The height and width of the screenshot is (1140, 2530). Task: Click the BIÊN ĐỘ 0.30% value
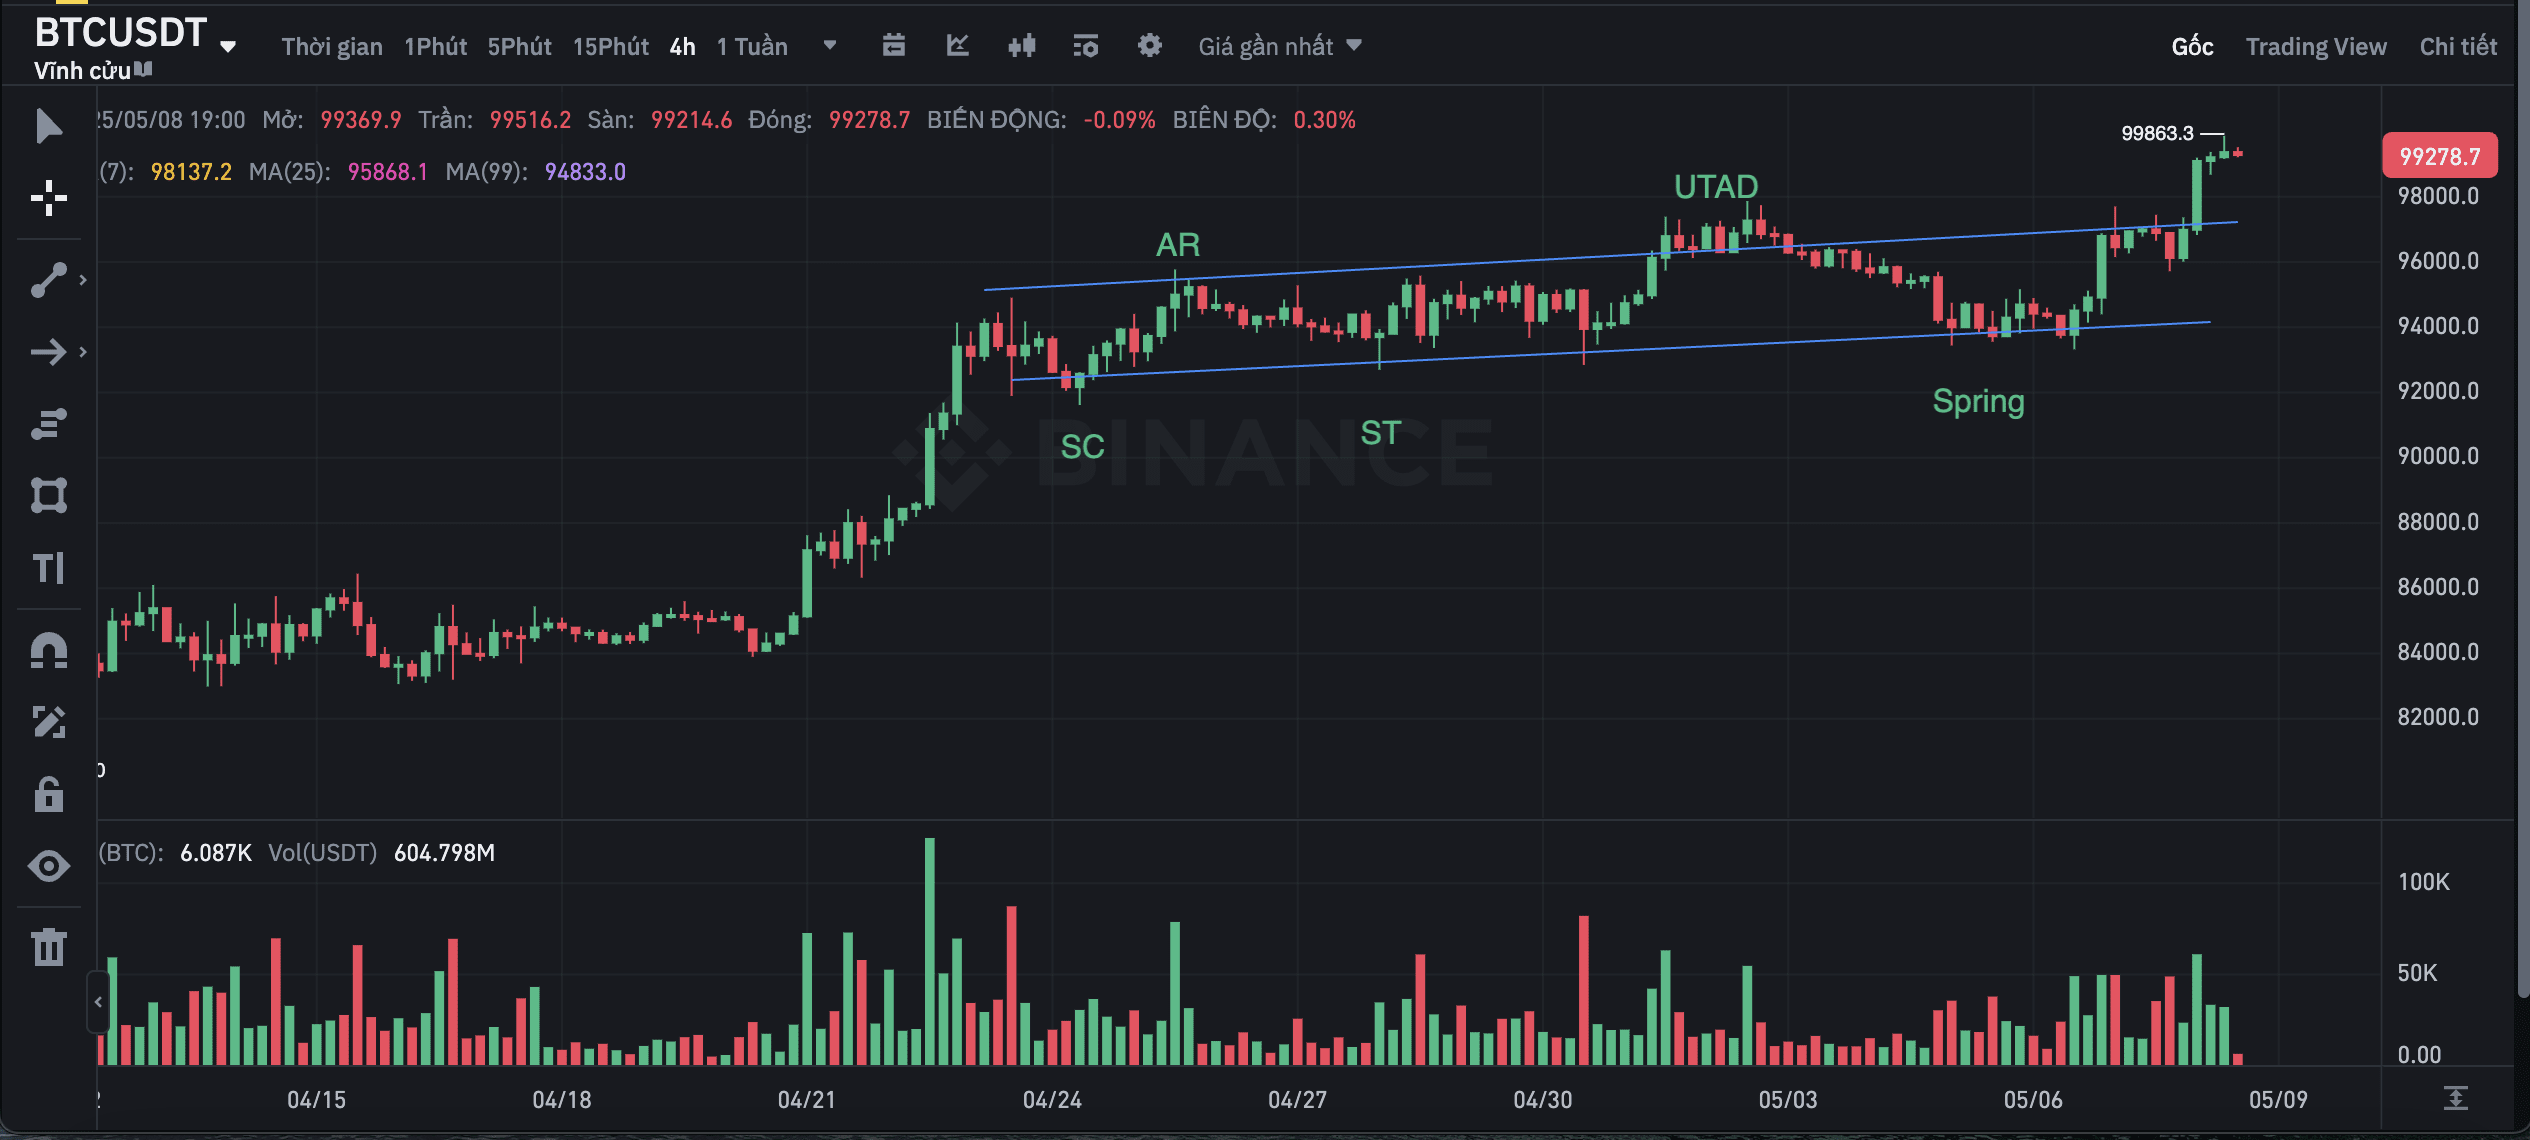(1324, 119)
